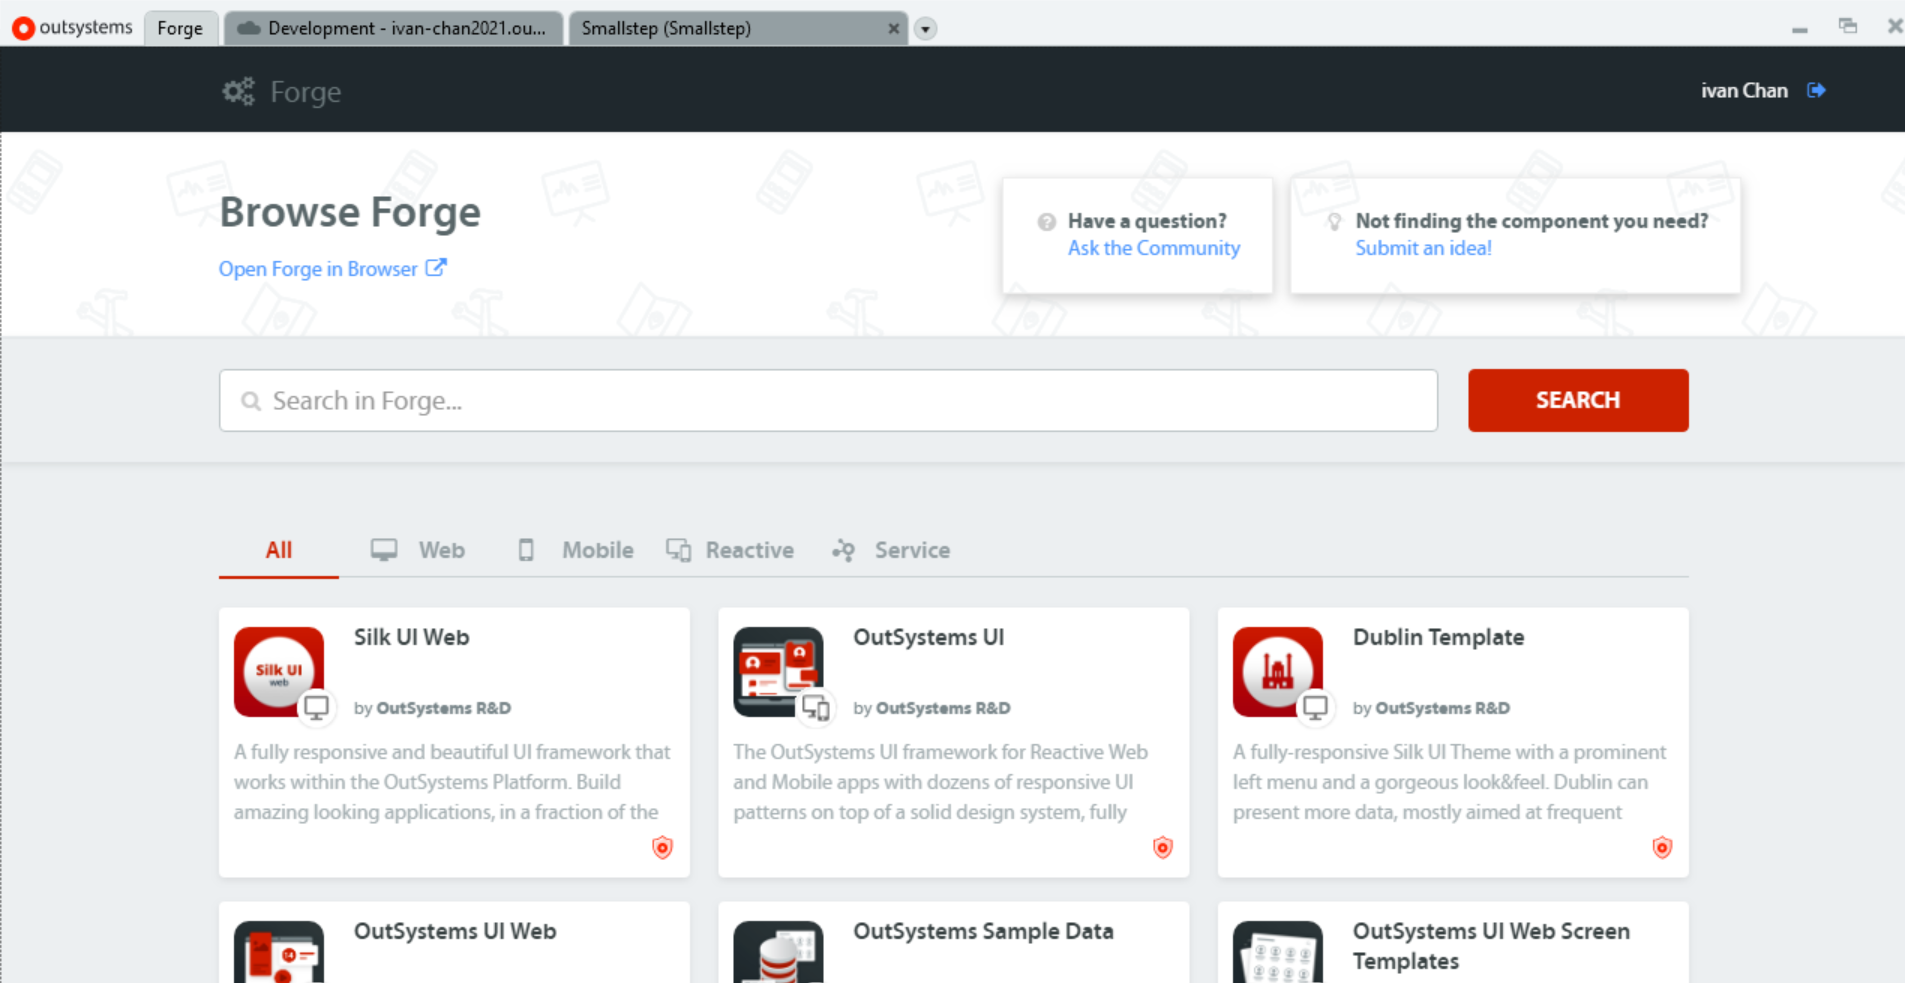Click the OutSystems UI component icon

pyautogui.click(x=778, y=672)
